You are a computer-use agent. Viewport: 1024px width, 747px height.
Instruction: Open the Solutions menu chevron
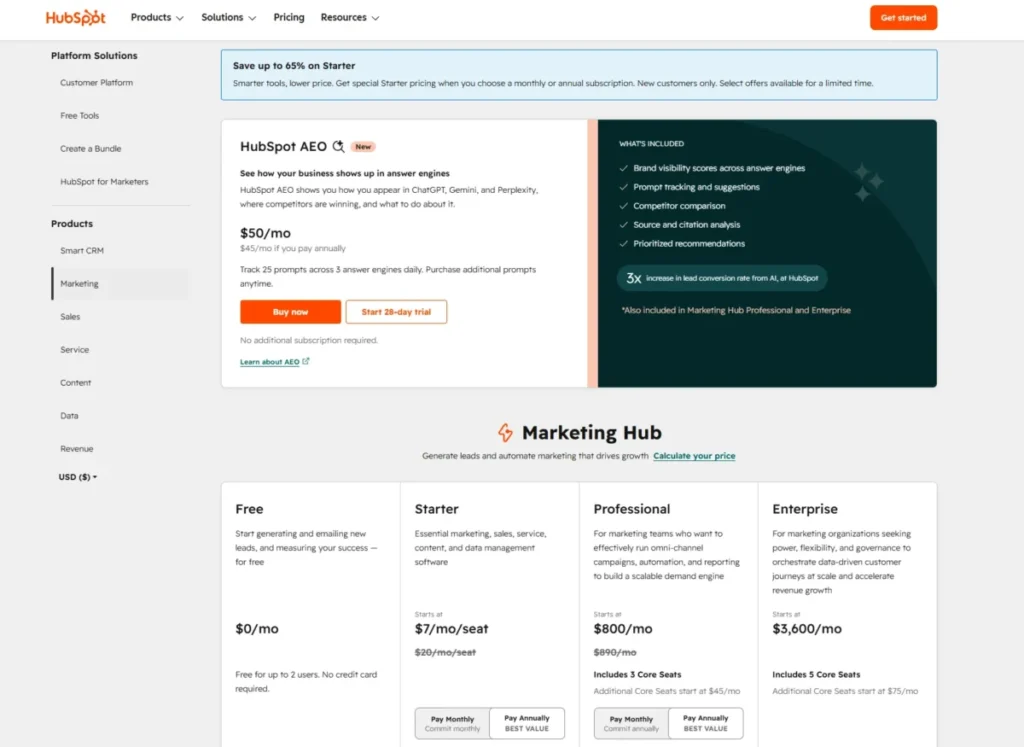252,18
